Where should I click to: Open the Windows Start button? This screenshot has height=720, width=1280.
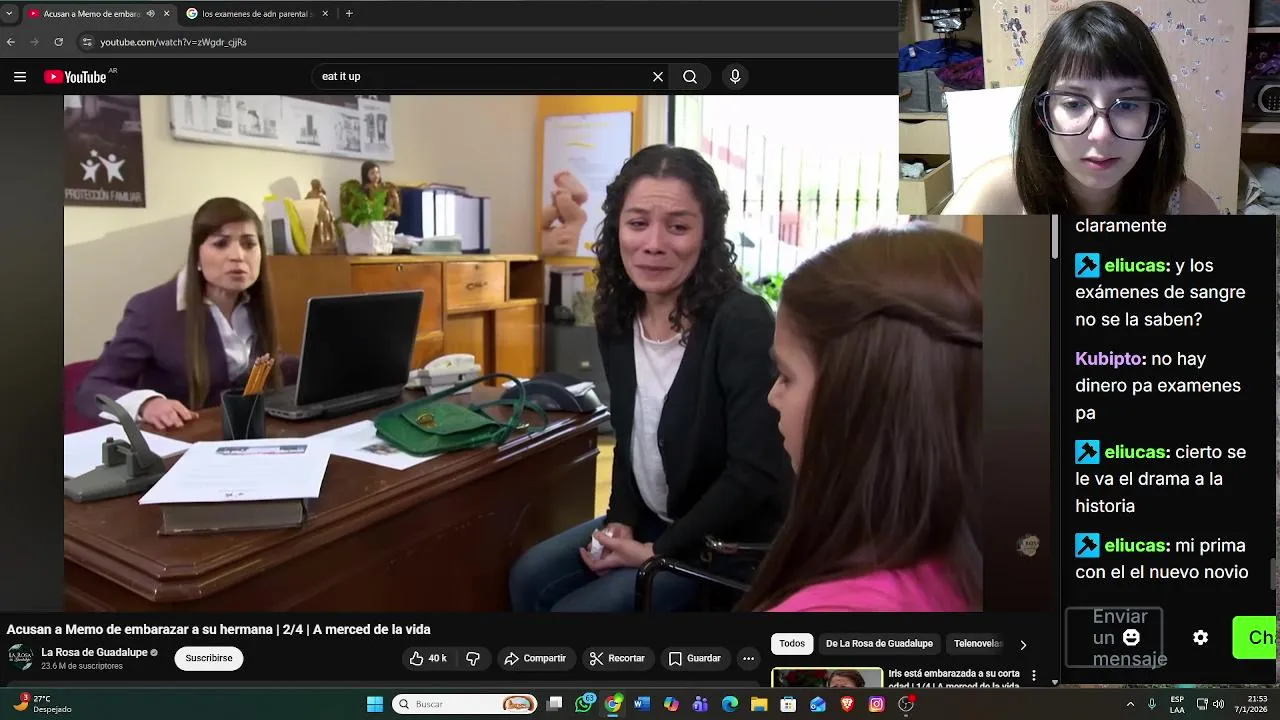[375, 704]
